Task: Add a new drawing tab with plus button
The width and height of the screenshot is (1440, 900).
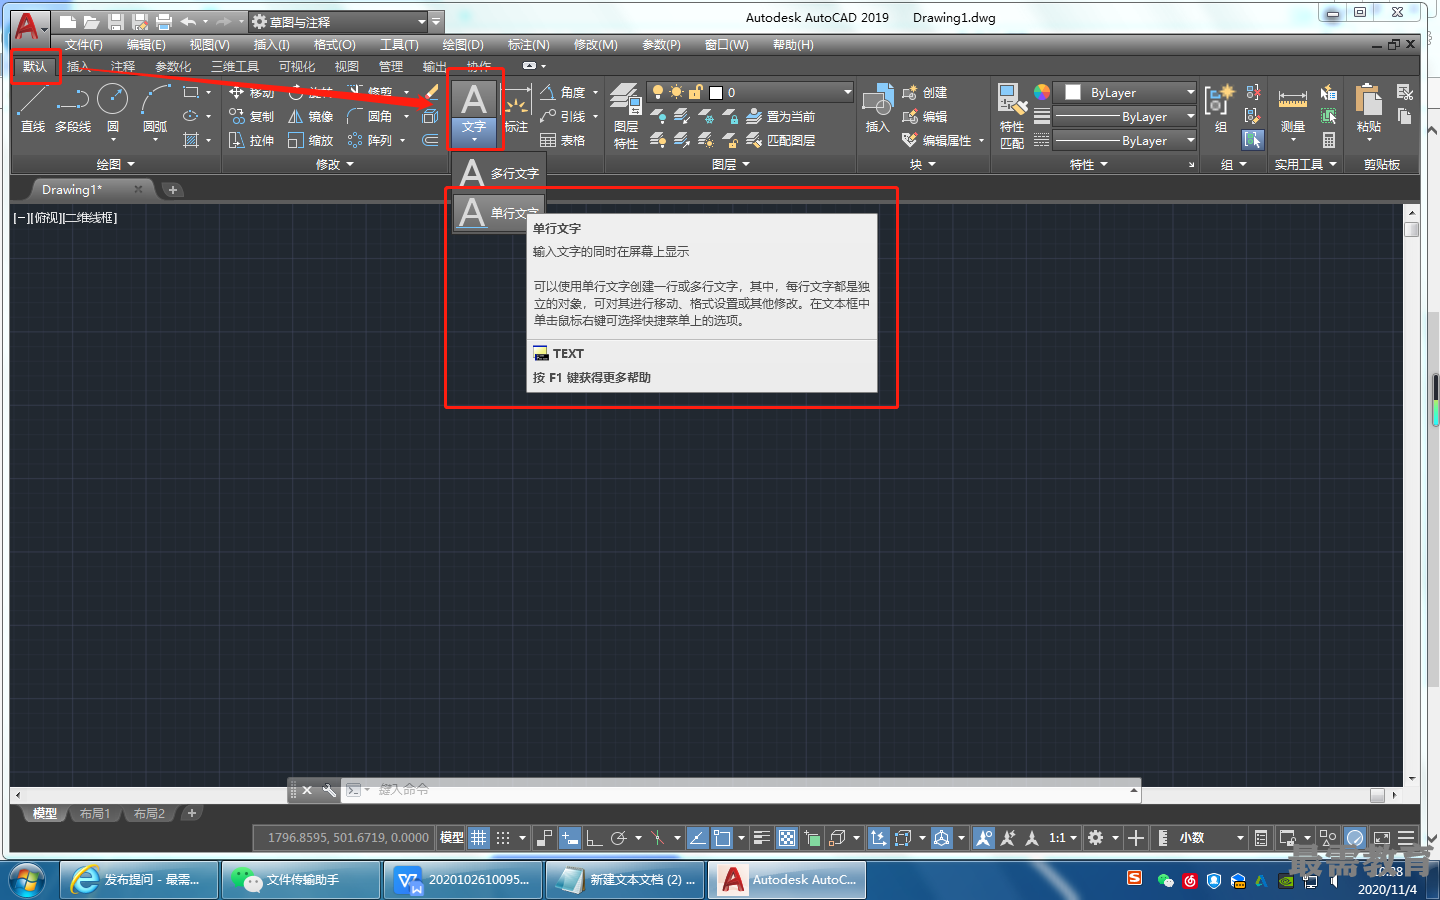Action: (x=173, y=190)
